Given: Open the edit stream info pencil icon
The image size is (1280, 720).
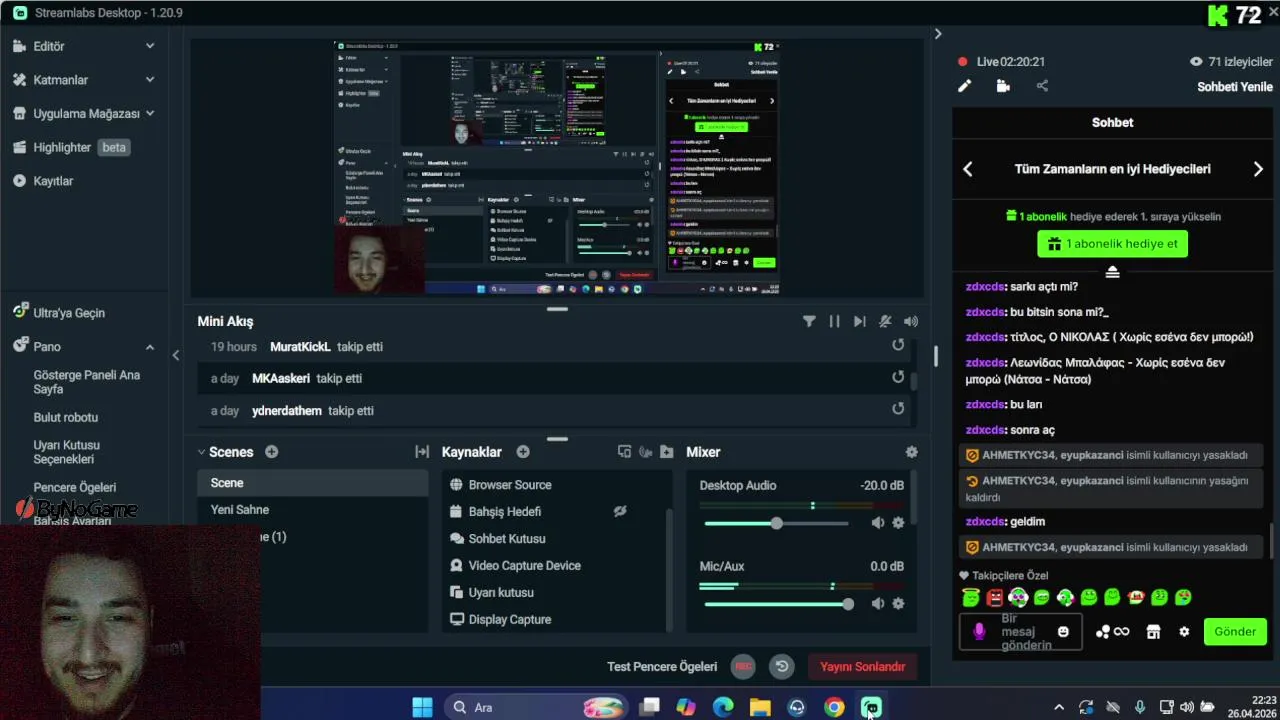Looking at the screenshot, I should click(x=964, y=86).
